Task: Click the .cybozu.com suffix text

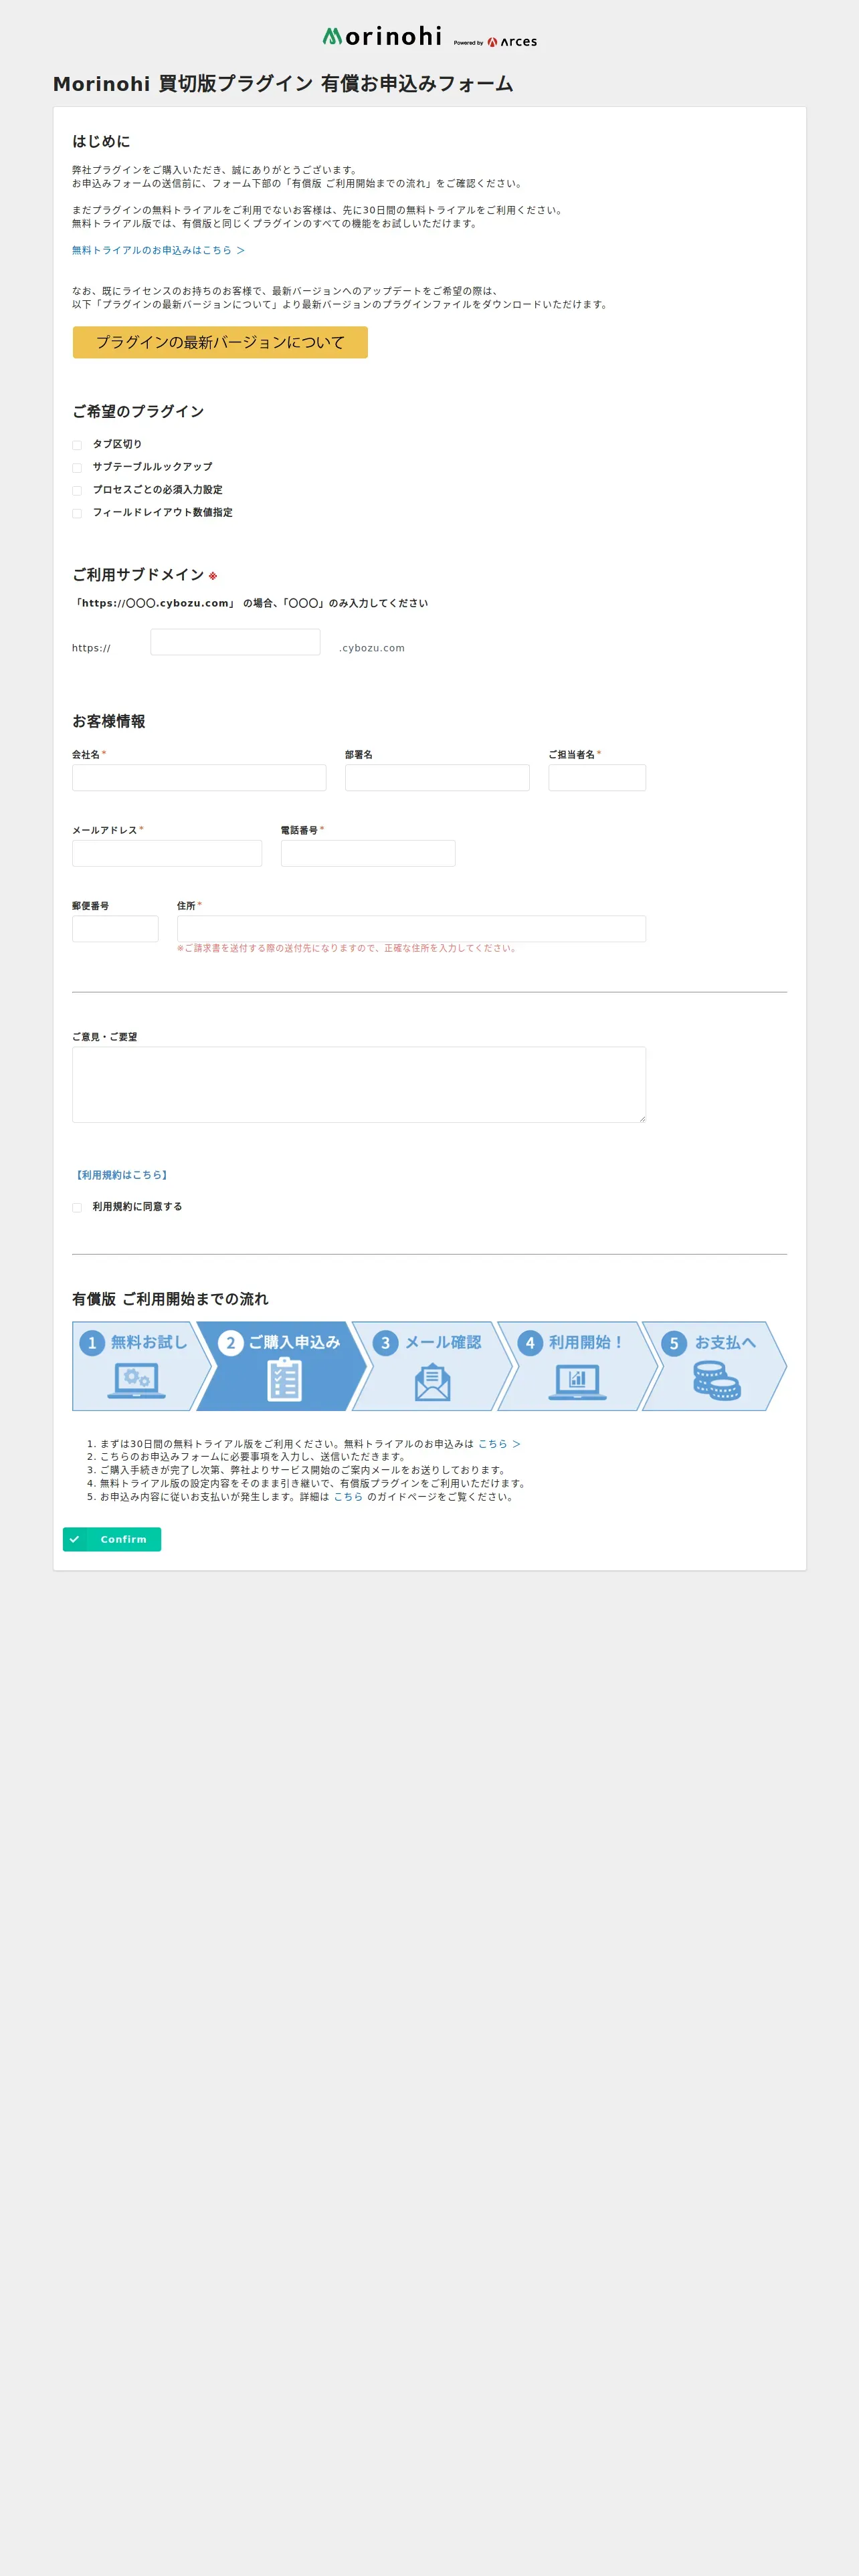Action: point(372,648)
